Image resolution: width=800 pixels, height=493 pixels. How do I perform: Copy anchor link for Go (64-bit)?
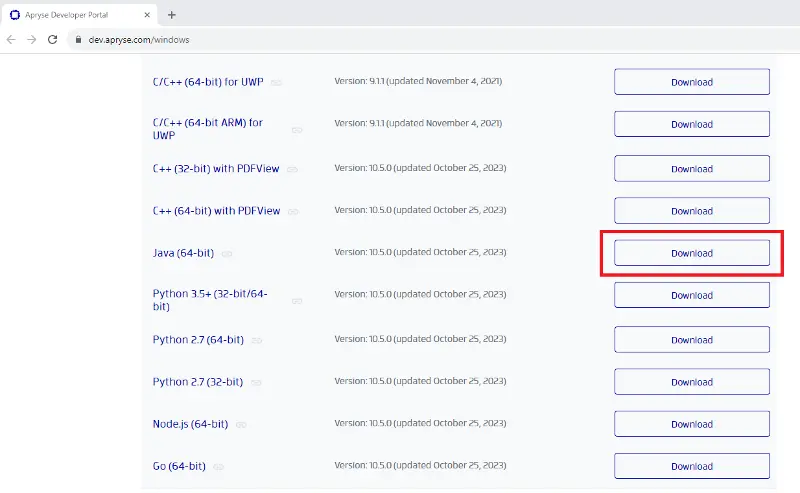pyautogui.click(x=218, y=467)
